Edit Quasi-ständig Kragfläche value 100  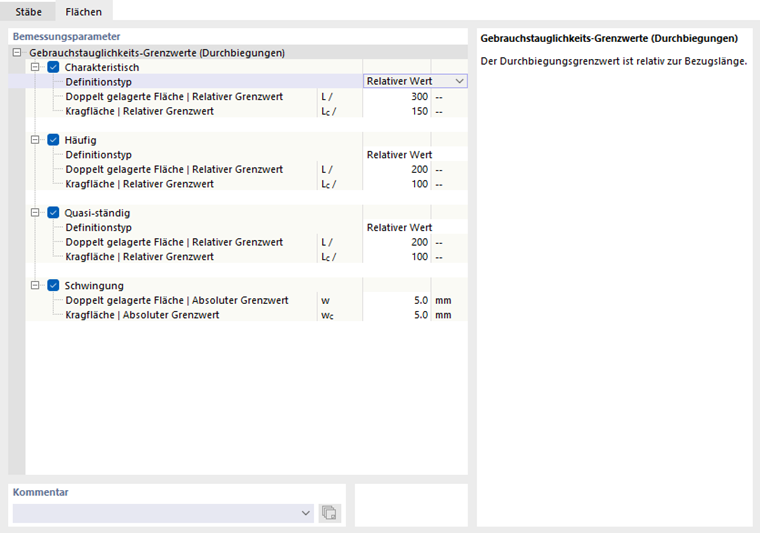pos(396,256)
